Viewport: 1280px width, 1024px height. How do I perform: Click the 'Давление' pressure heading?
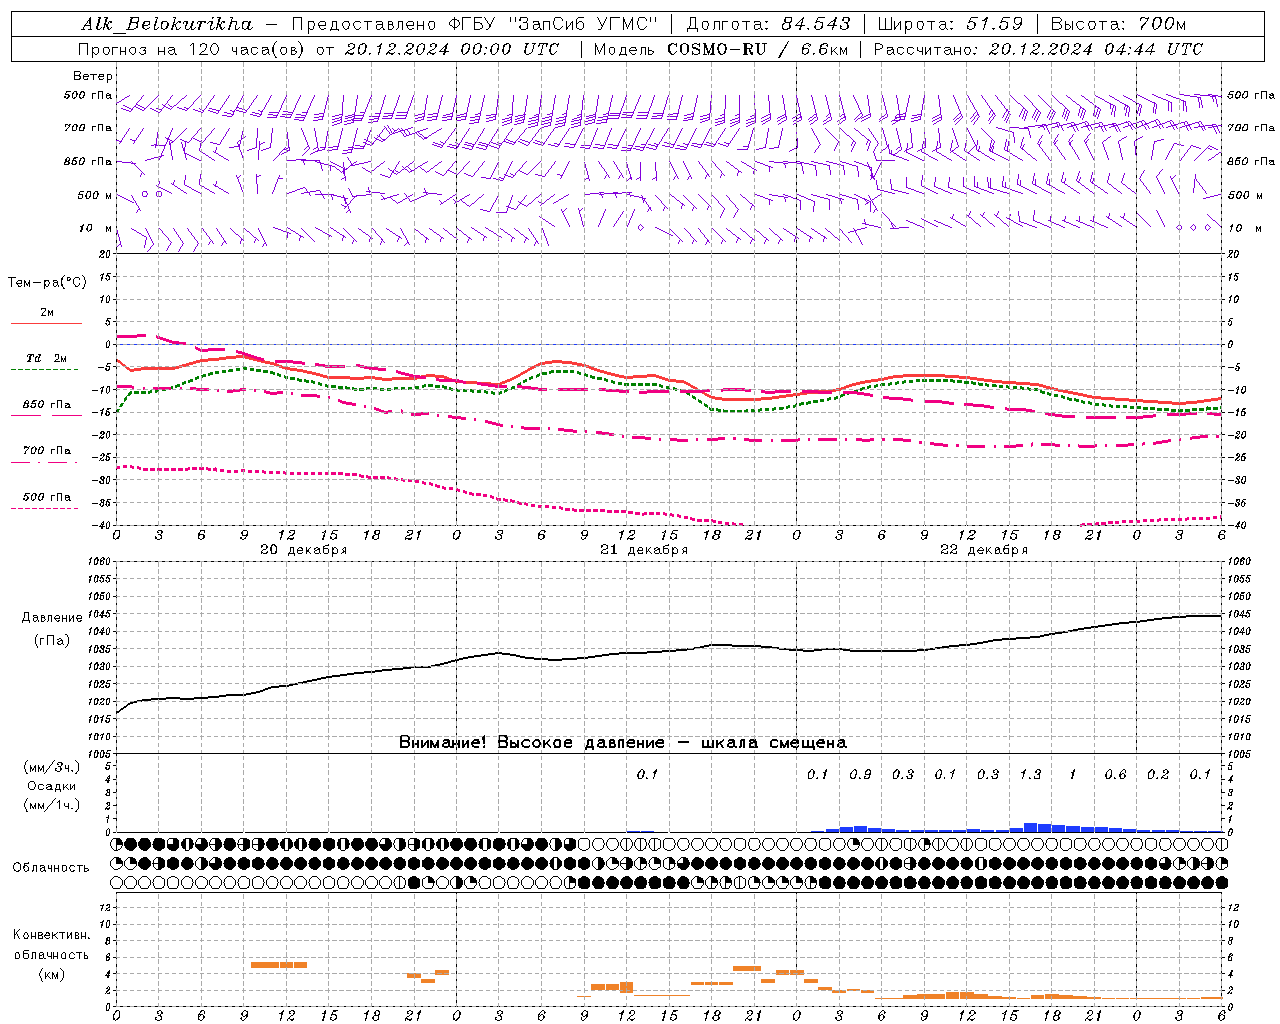click(x=52, y=618)
